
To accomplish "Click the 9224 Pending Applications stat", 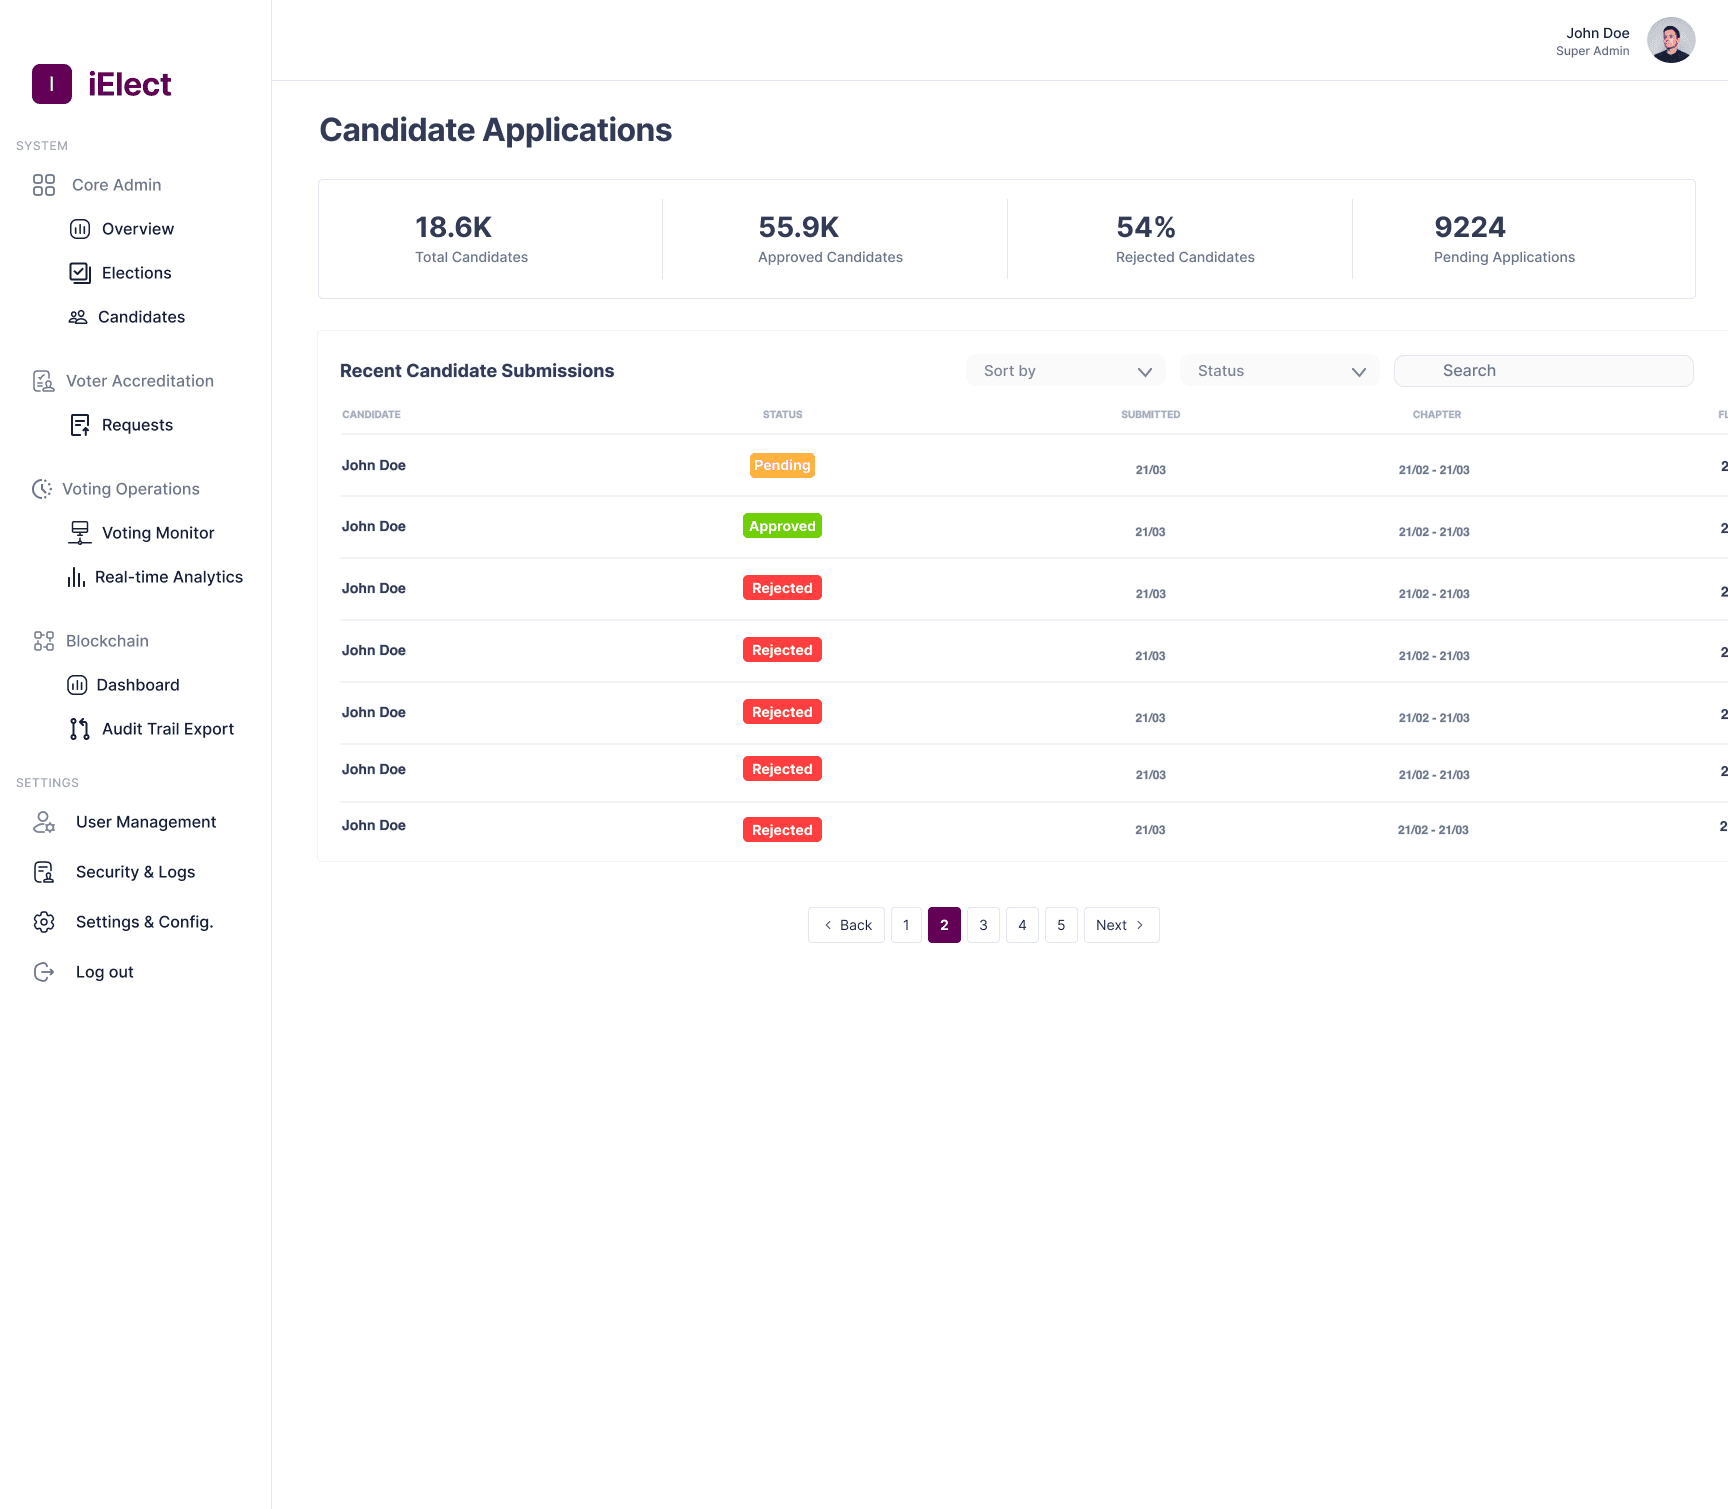I will coord(1504,239).
